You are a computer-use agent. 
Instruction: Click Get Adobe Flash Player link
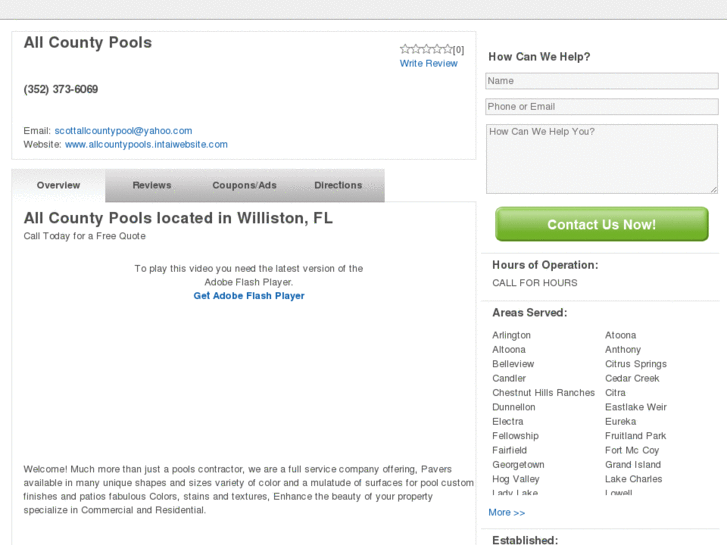[x=249, y=296]
